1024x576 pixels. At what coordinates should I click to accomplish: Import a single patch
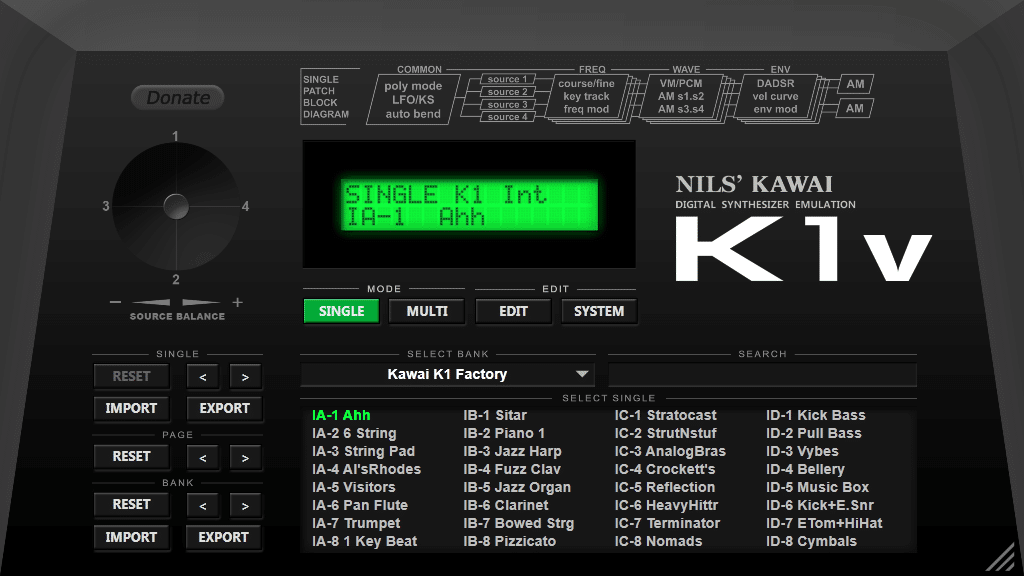click(x=131, y=408)
